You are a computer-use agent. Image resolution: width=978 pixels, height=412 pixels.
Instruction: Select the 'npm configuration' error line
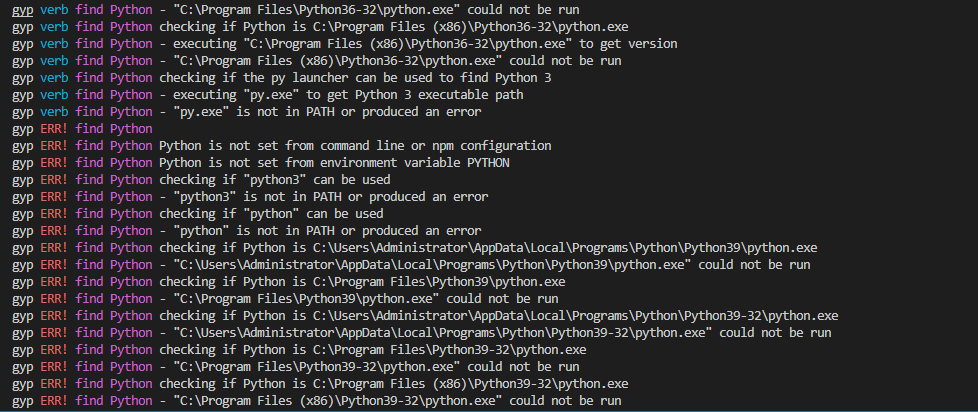[x=281, y=146]
